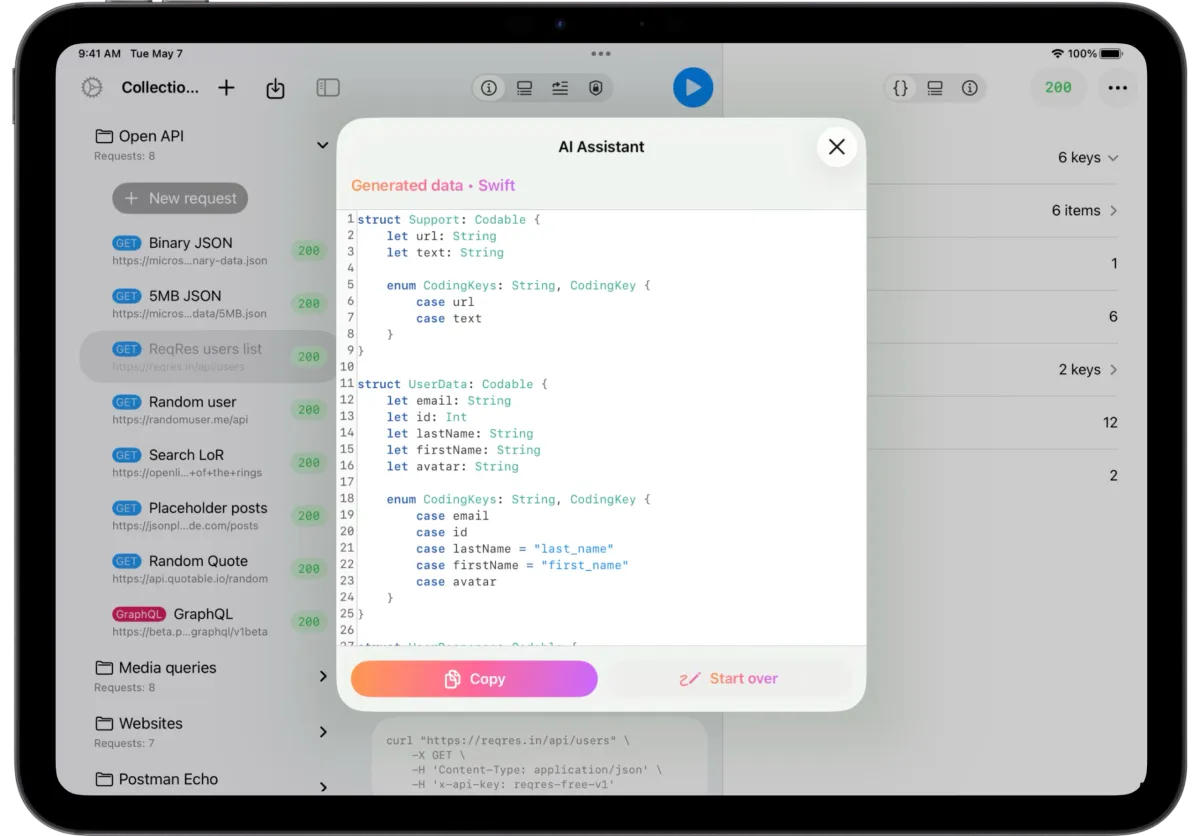
Task: Open the request authentication lock tab
Action: pos(595,88)
